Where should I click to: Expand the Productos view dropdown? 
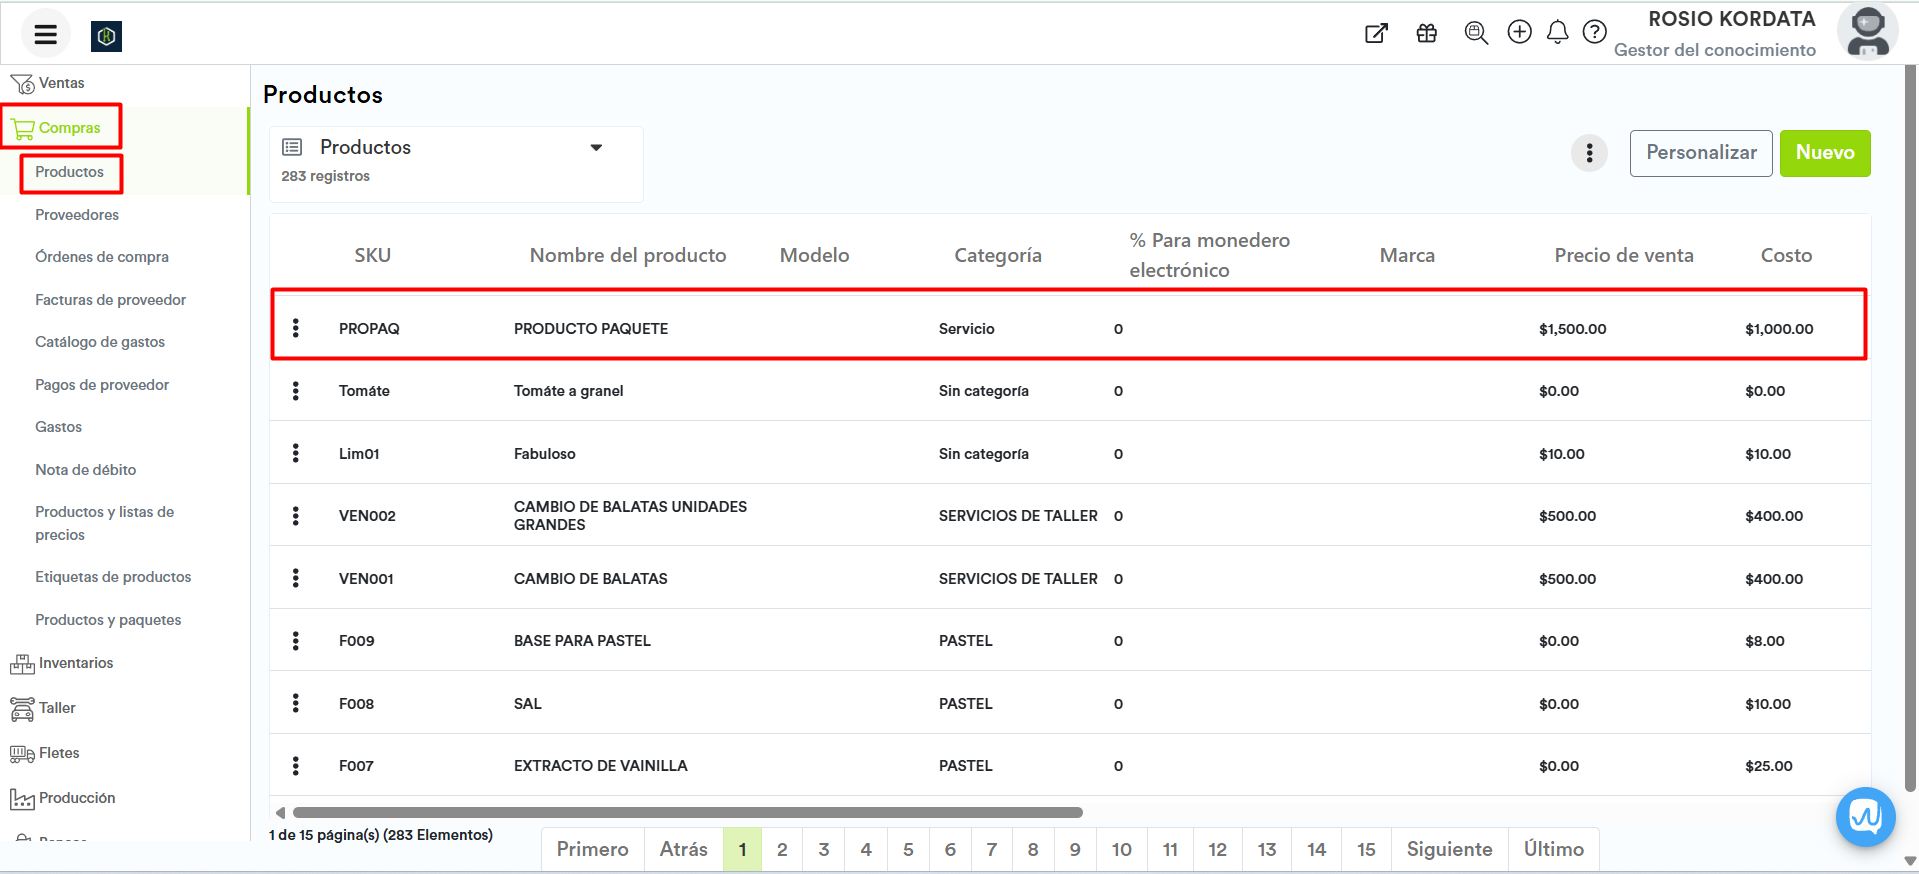click(x=596, y=148)
